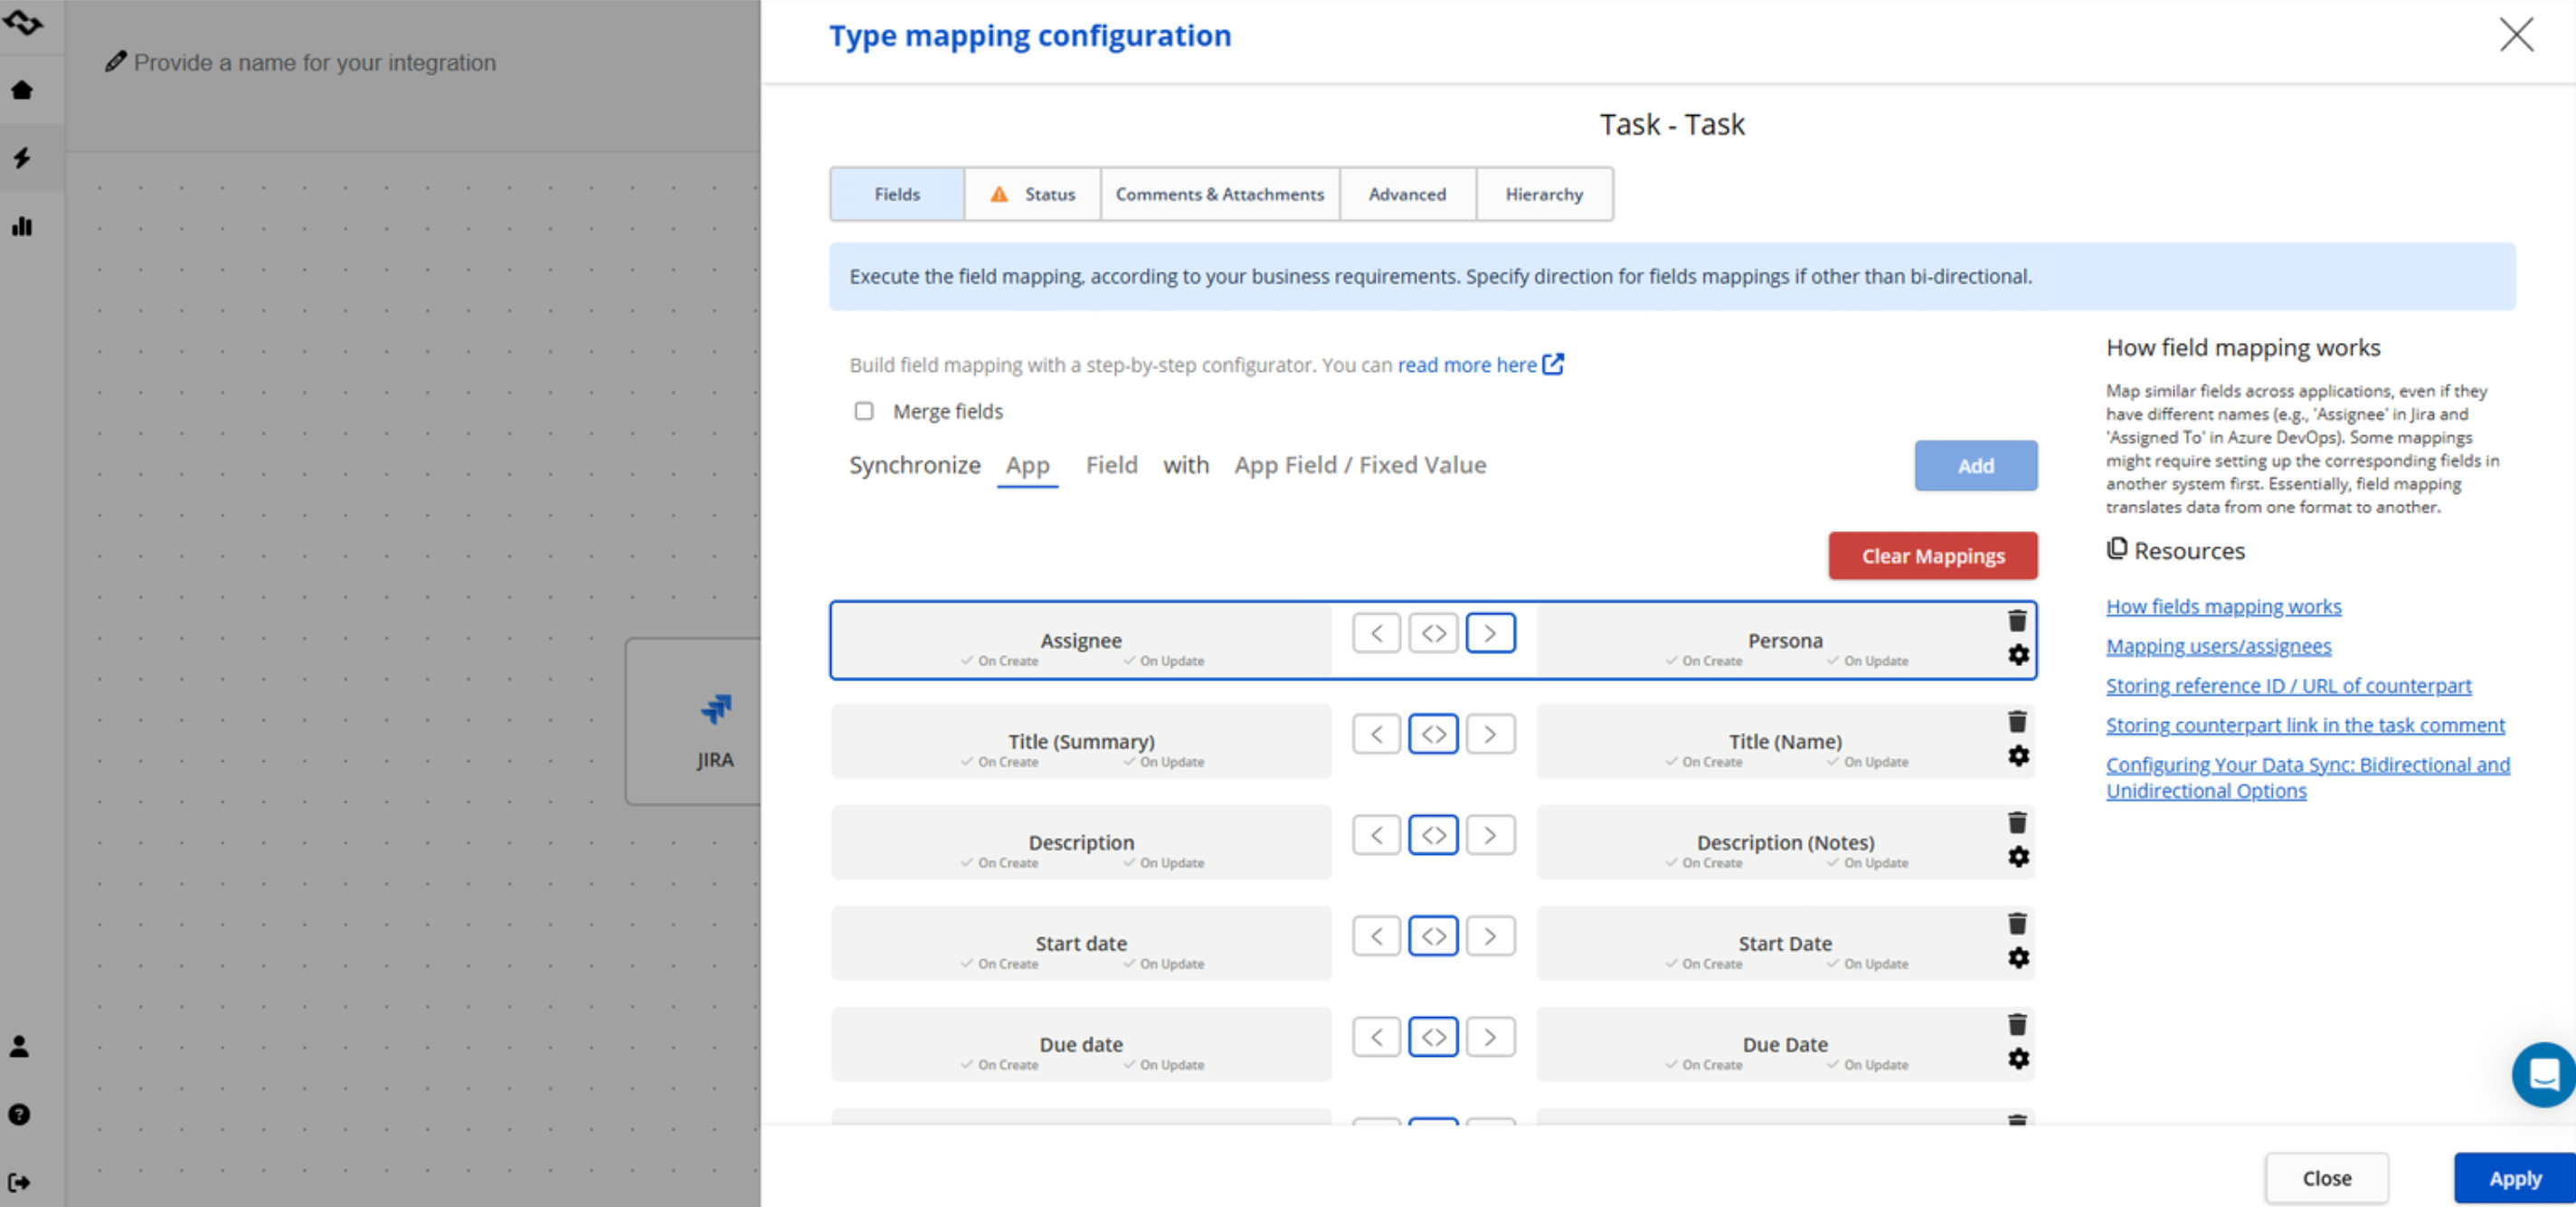Open the Field dropdown selector

coord(1111,465)
